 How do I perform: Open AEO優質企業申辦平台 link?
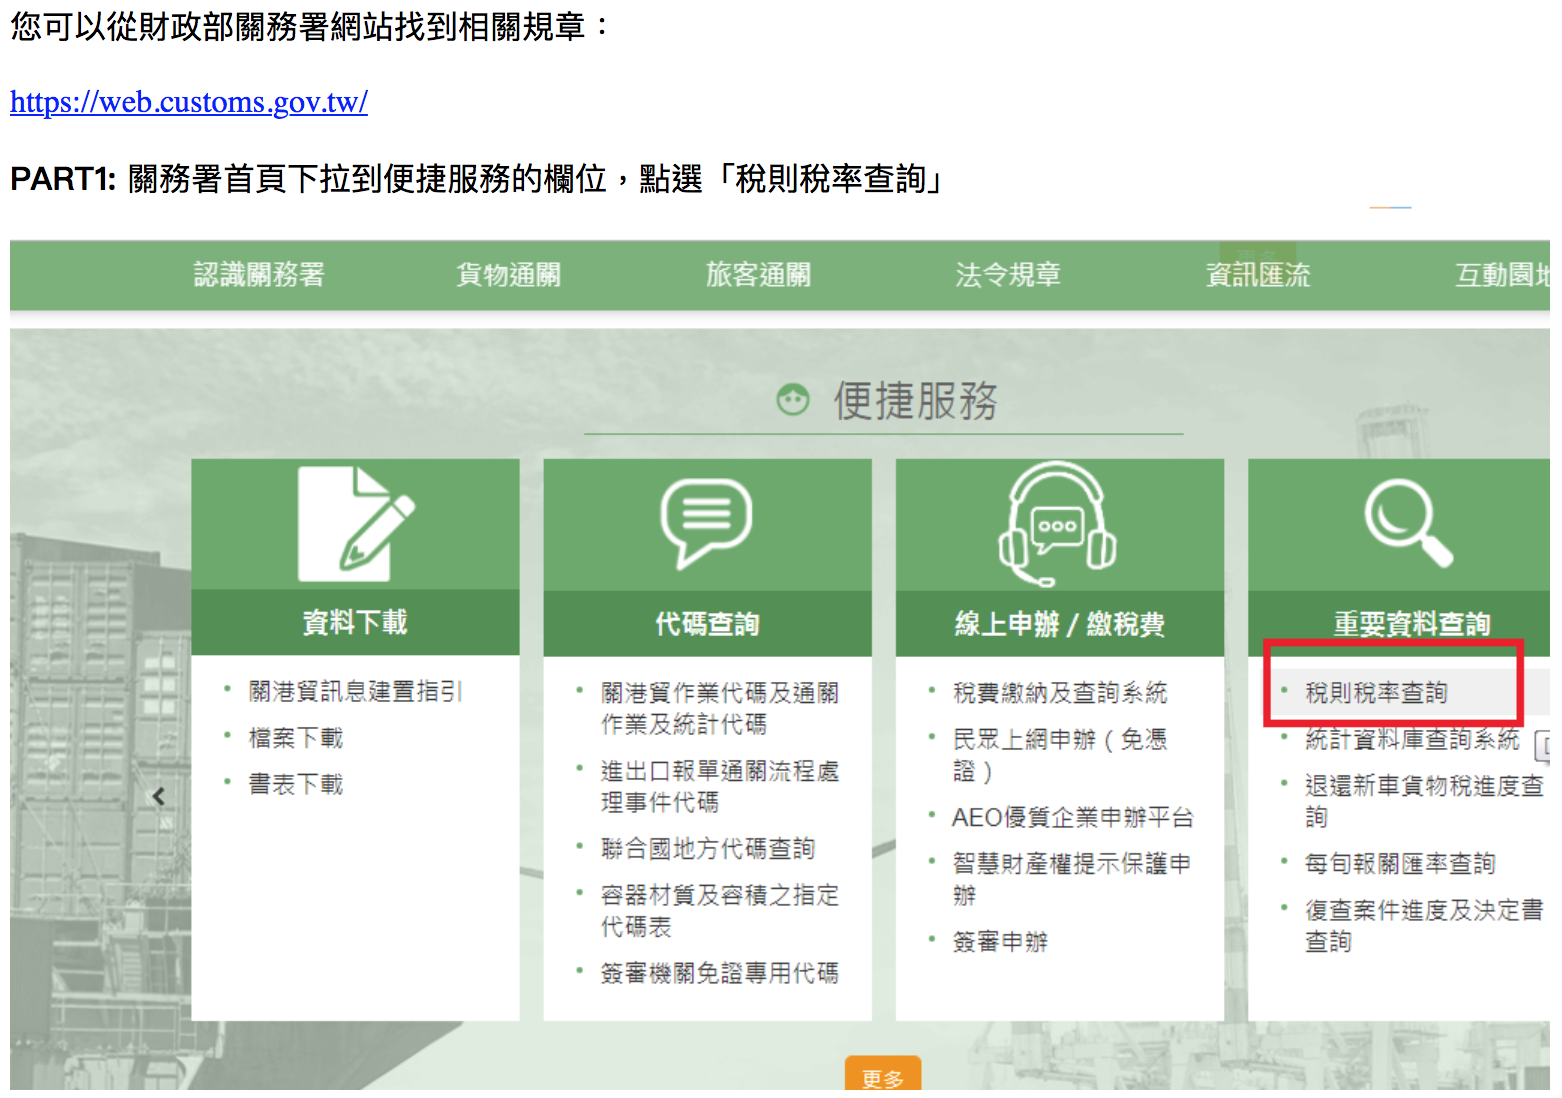[x=1072, y=818]
